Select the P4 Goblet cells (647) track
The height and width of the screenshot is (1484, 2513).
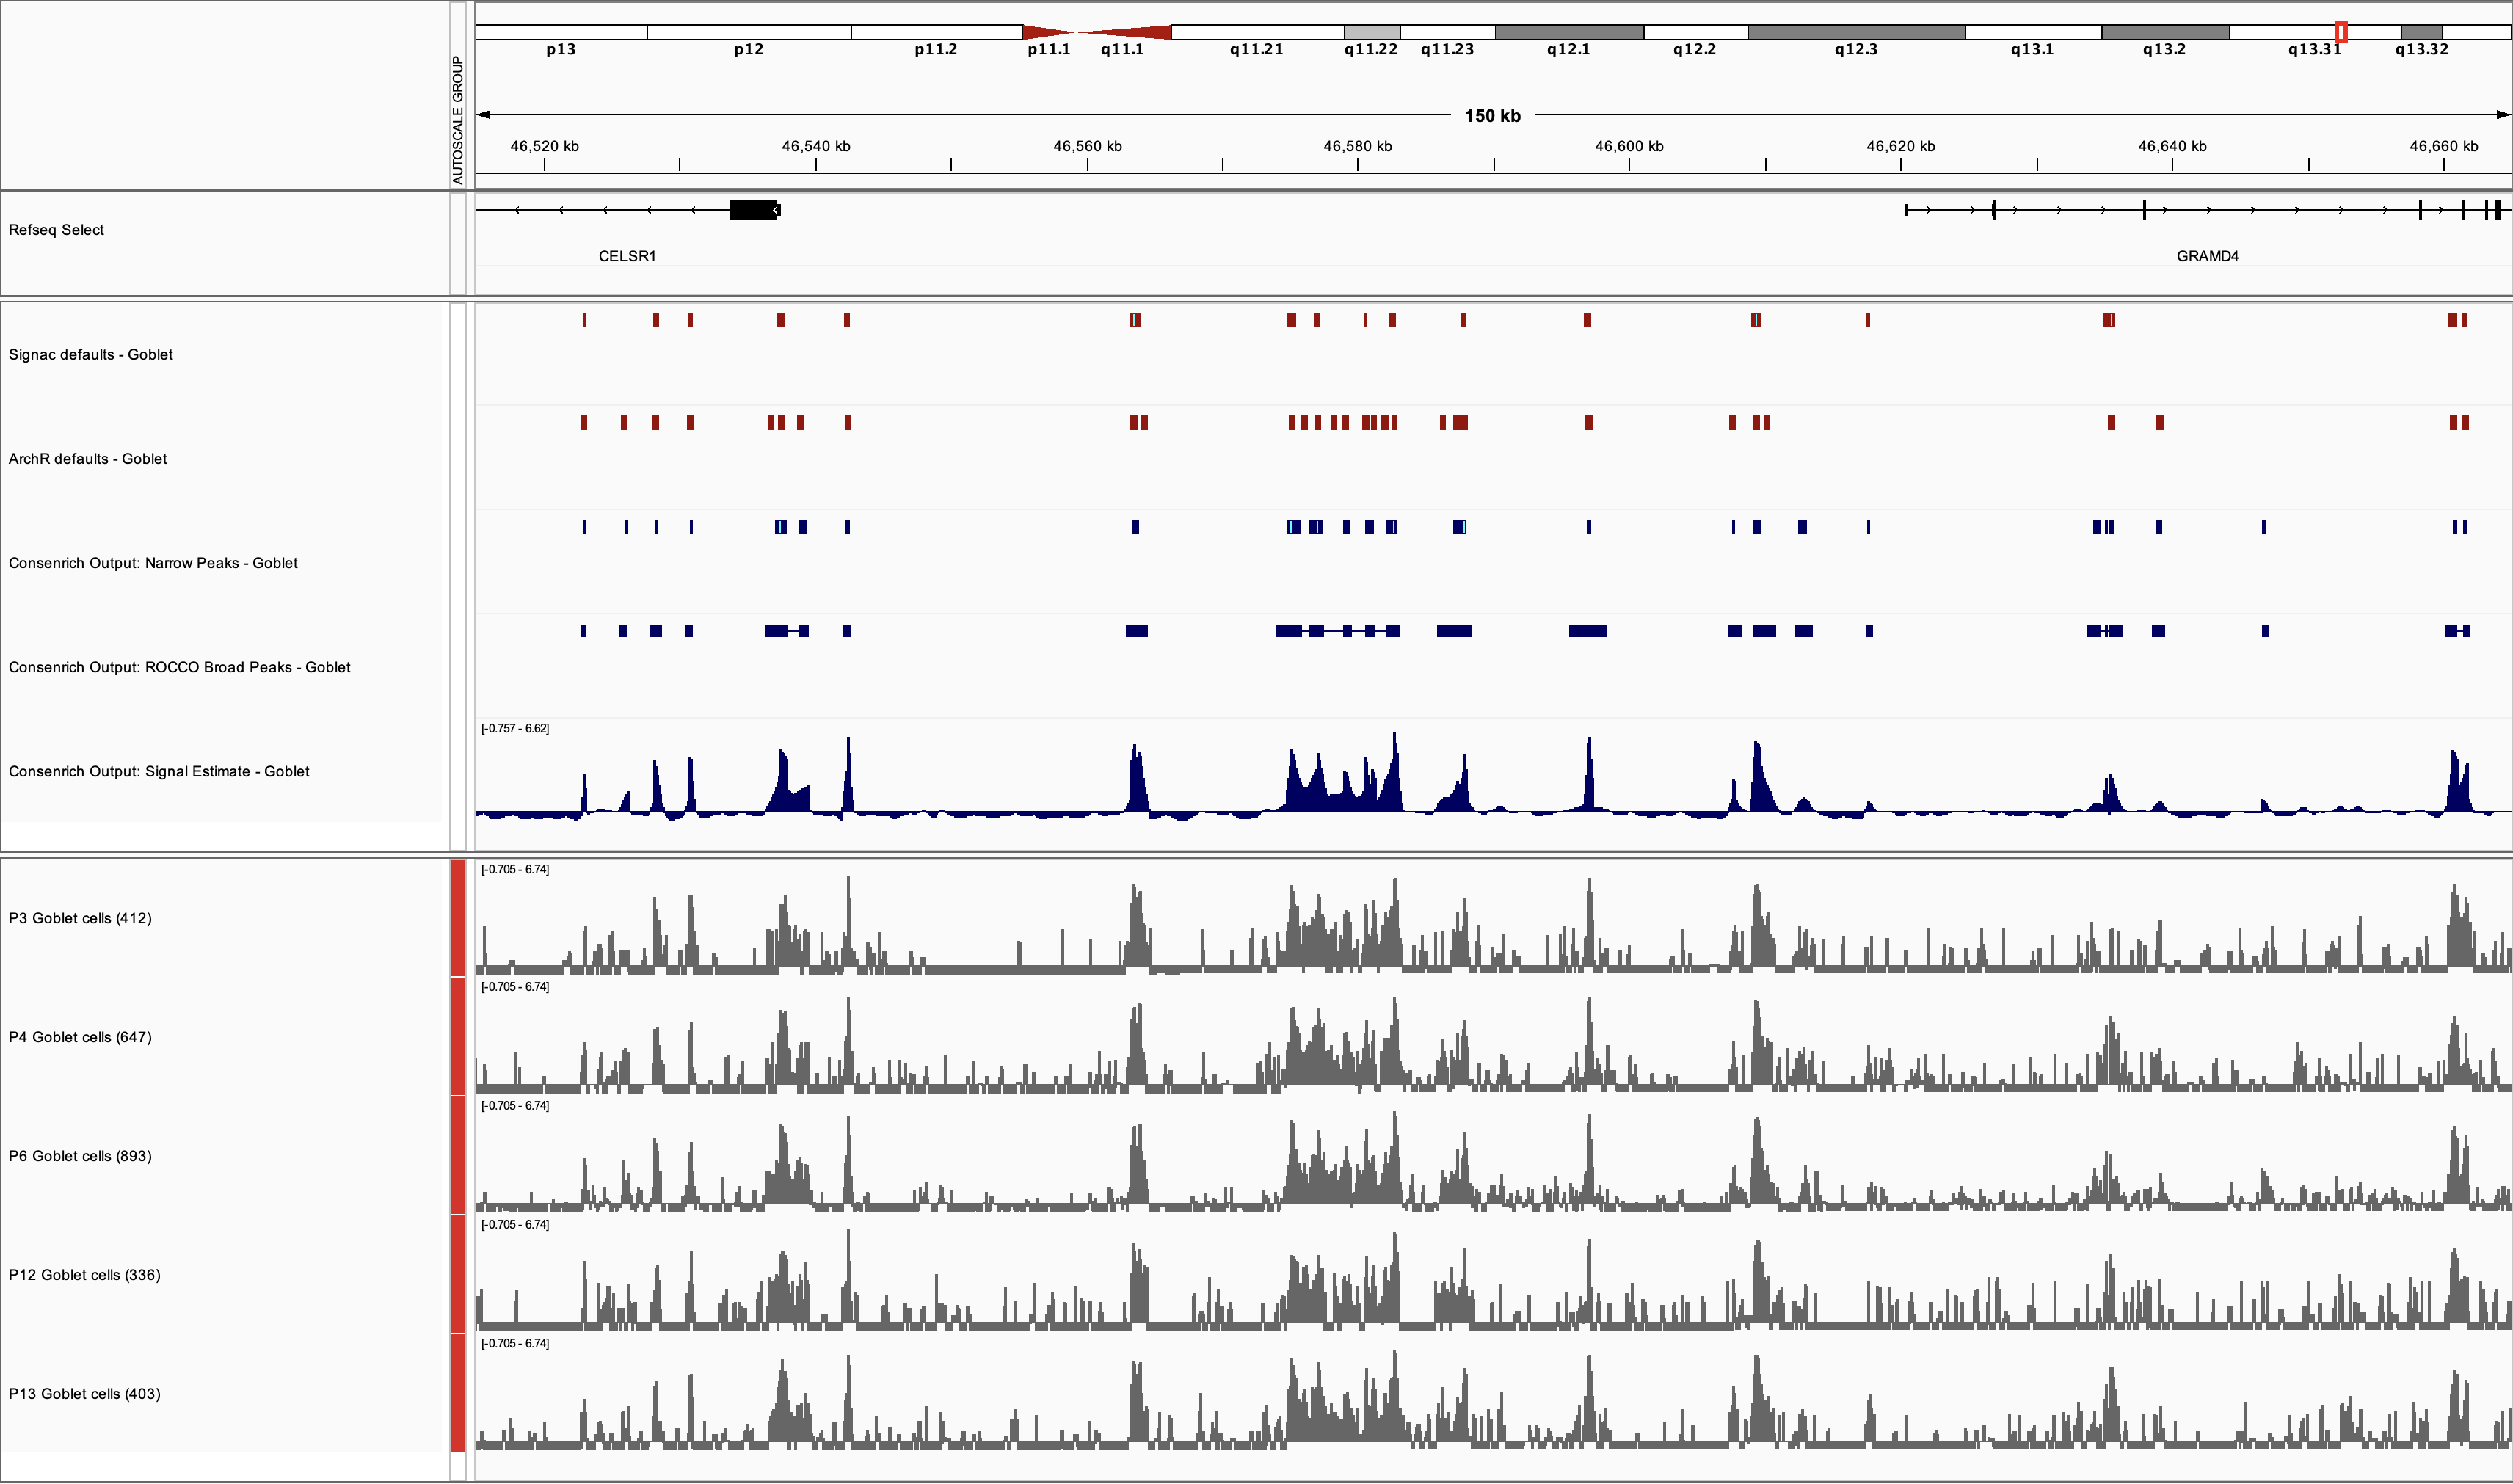(x=80, y=1037)
